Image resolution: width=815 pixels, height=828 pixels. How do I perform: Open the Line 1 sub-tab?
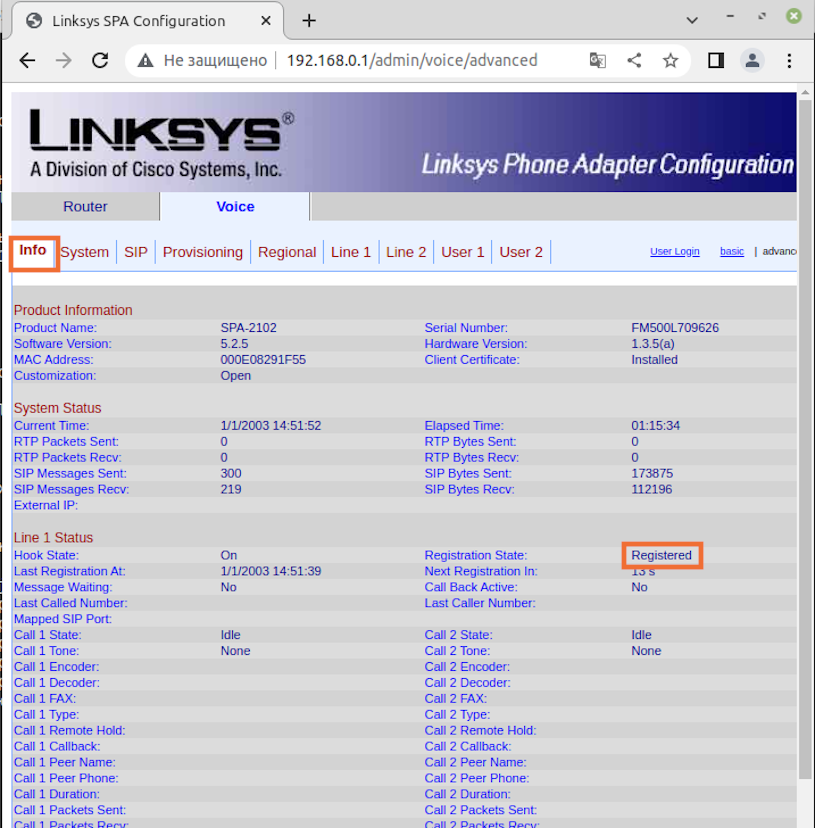pos(351,252)
